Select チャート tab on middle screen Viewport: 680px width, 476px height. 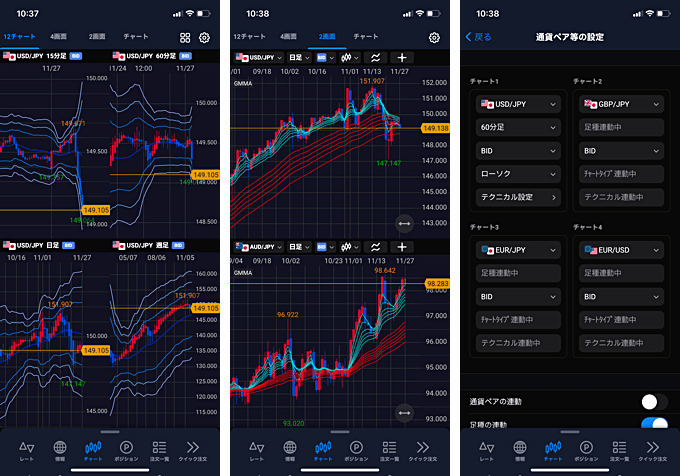pyautogui.click(x=366, y=36)
